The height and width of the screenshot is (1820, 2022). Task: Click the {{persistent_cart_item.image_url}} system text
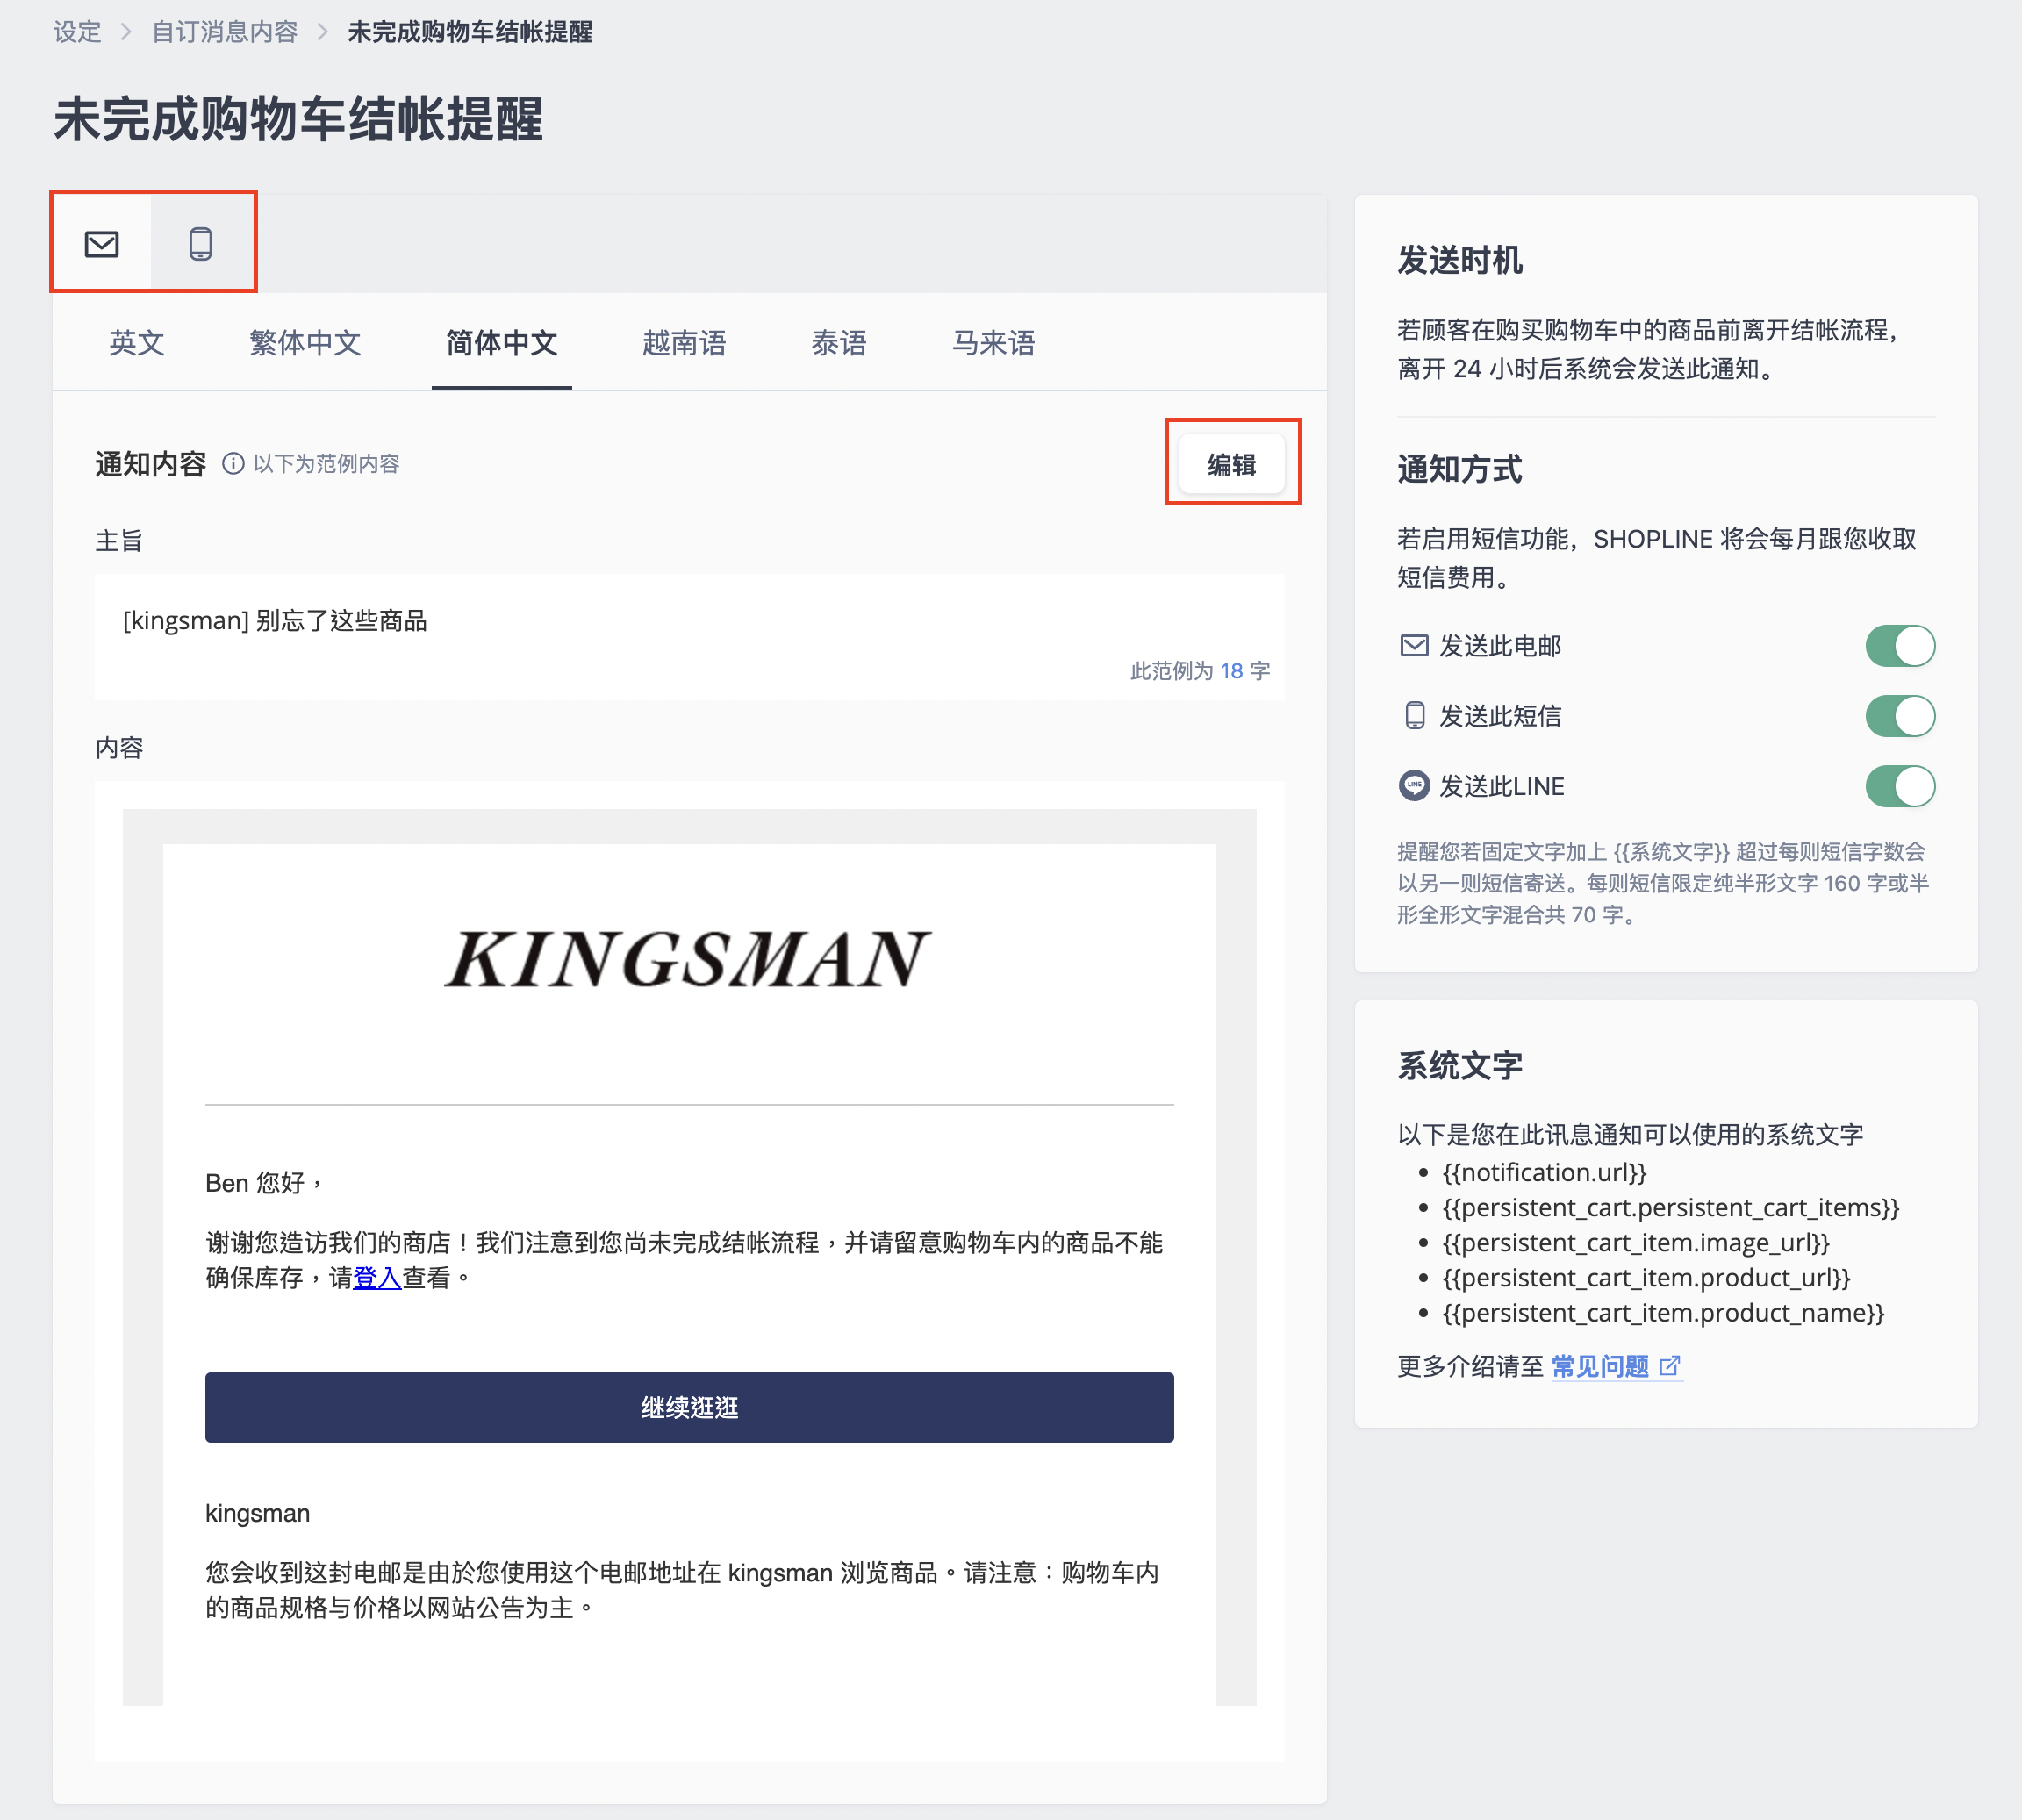click(1635, 1242)
